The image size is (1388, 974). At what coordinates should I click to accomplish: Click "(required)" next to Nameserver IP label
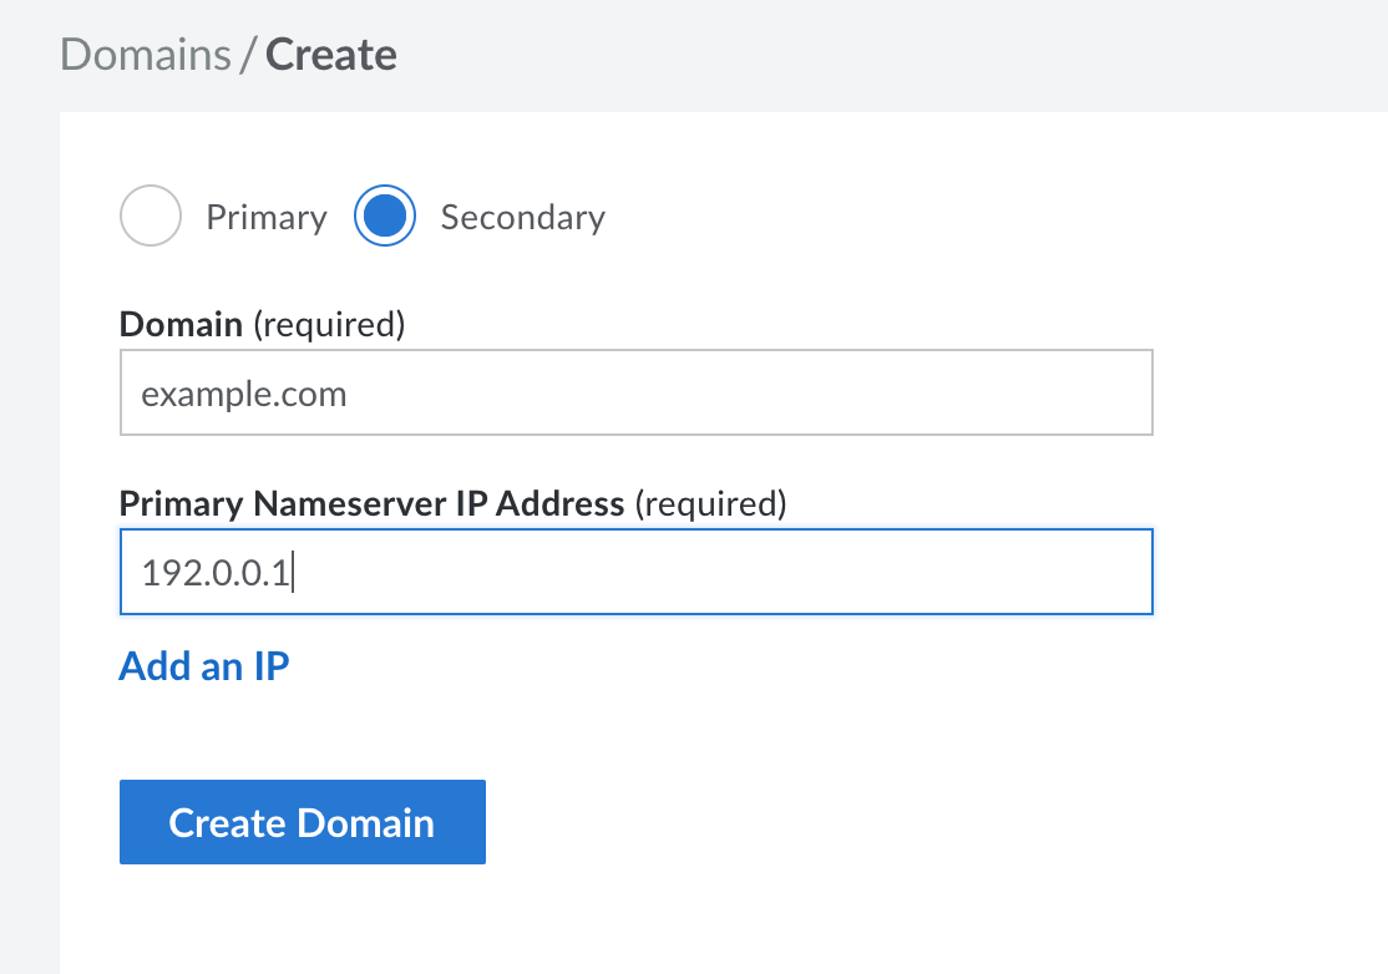pyautogui.click(x=710, y=503)
